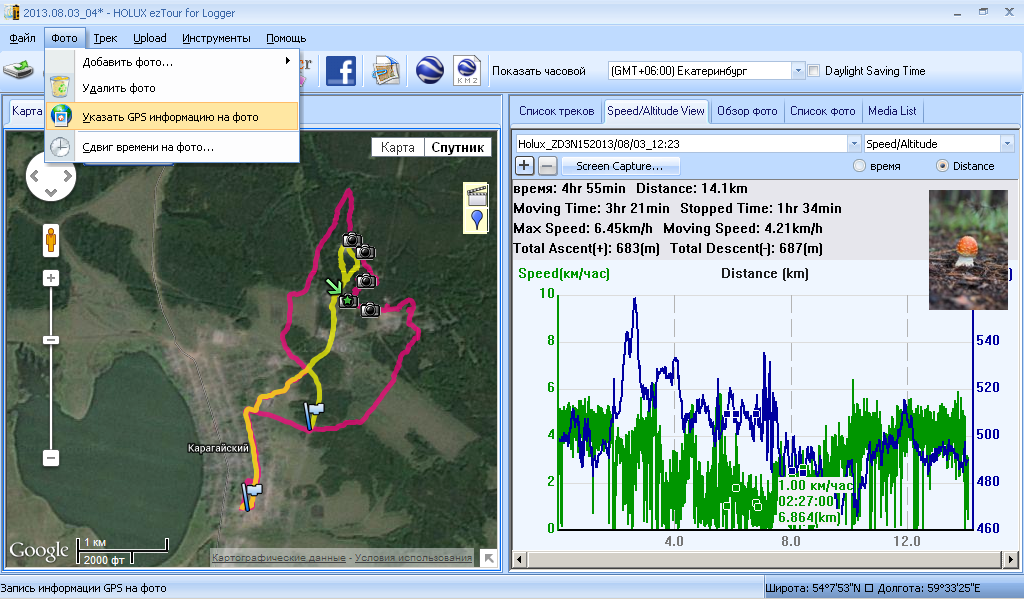Switch map to Карта view
This screenshot has height=600, width=1024.
(398, 147)
